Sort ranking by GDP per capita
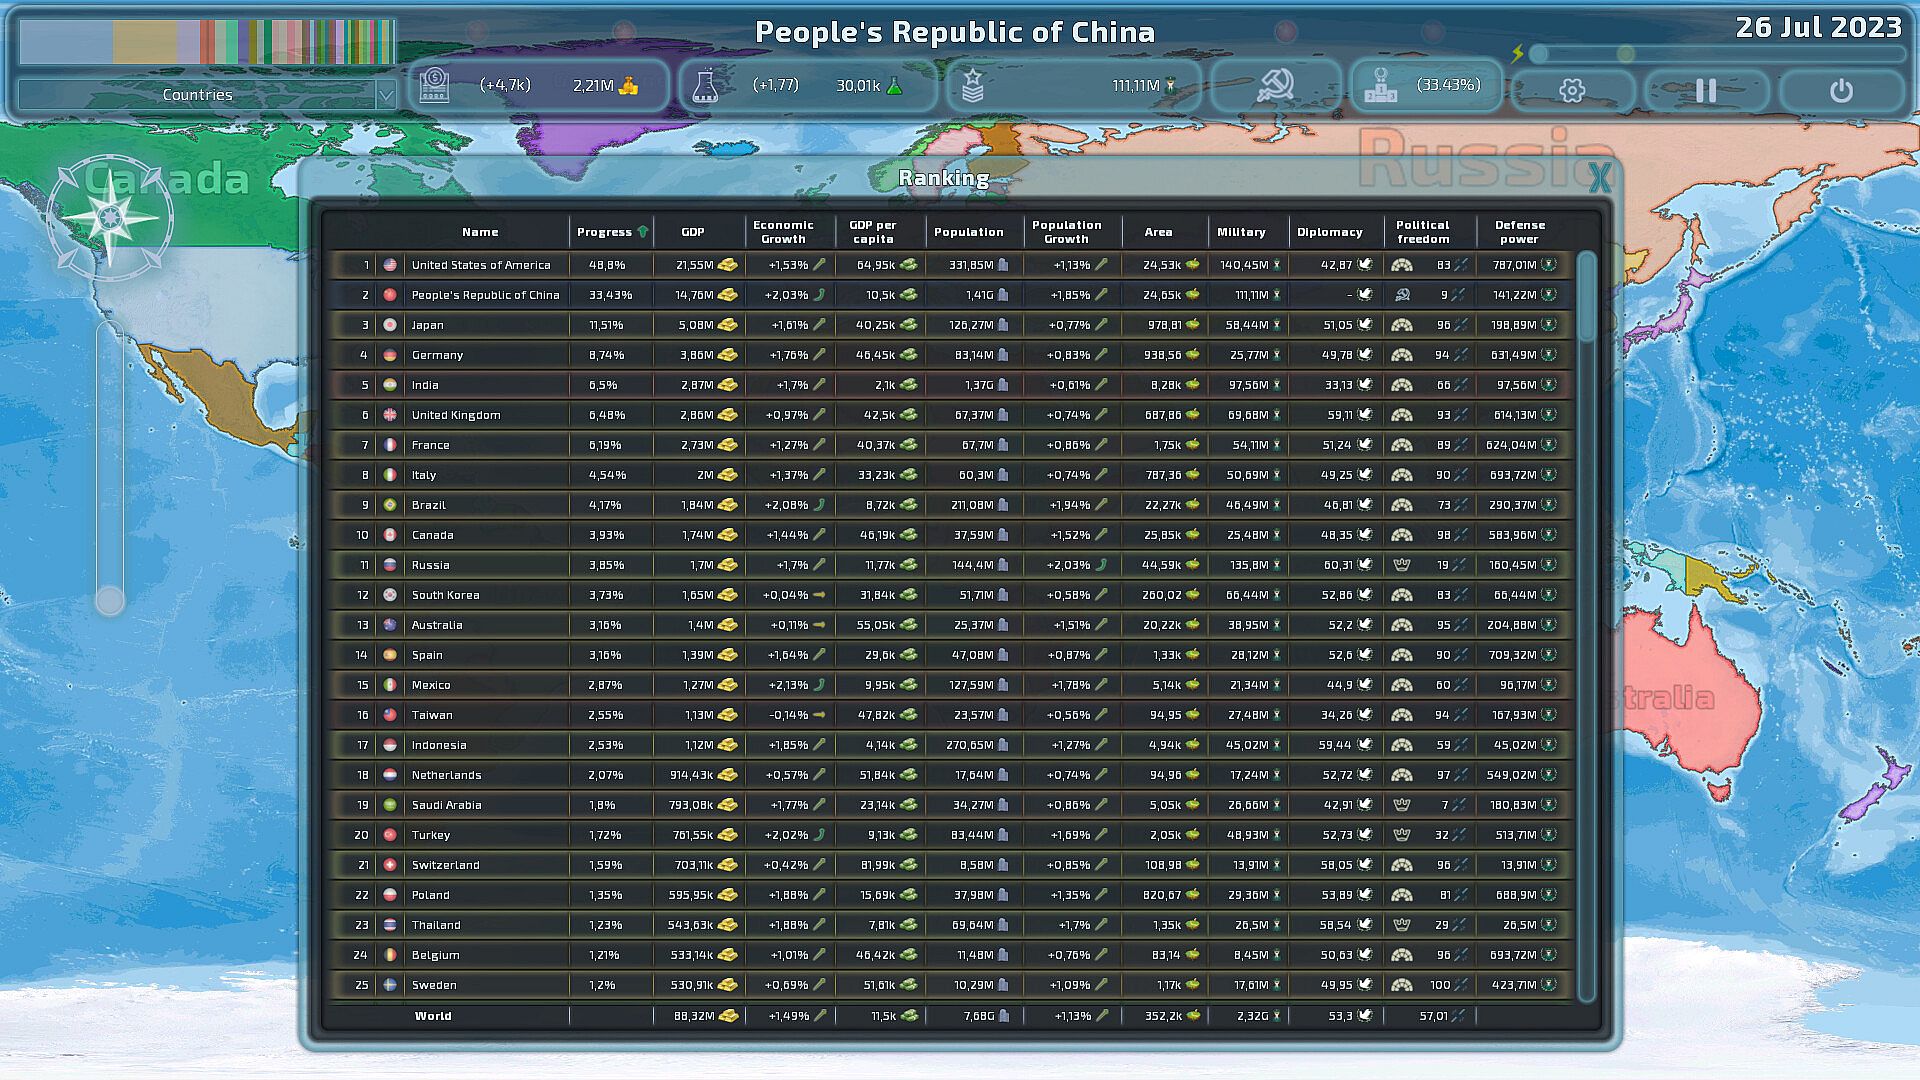Screen dimensions: 1920x1080 [x=873, y=232]
